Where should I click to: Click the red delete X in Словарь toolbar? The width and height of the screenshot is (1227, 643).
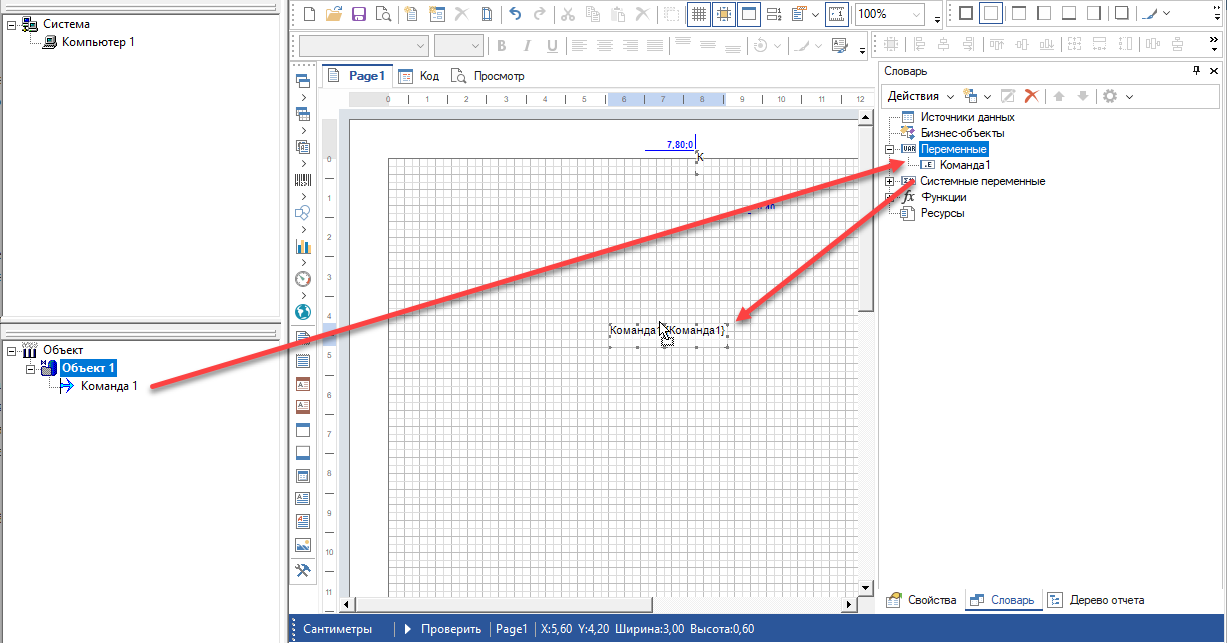click(1031, 96)
